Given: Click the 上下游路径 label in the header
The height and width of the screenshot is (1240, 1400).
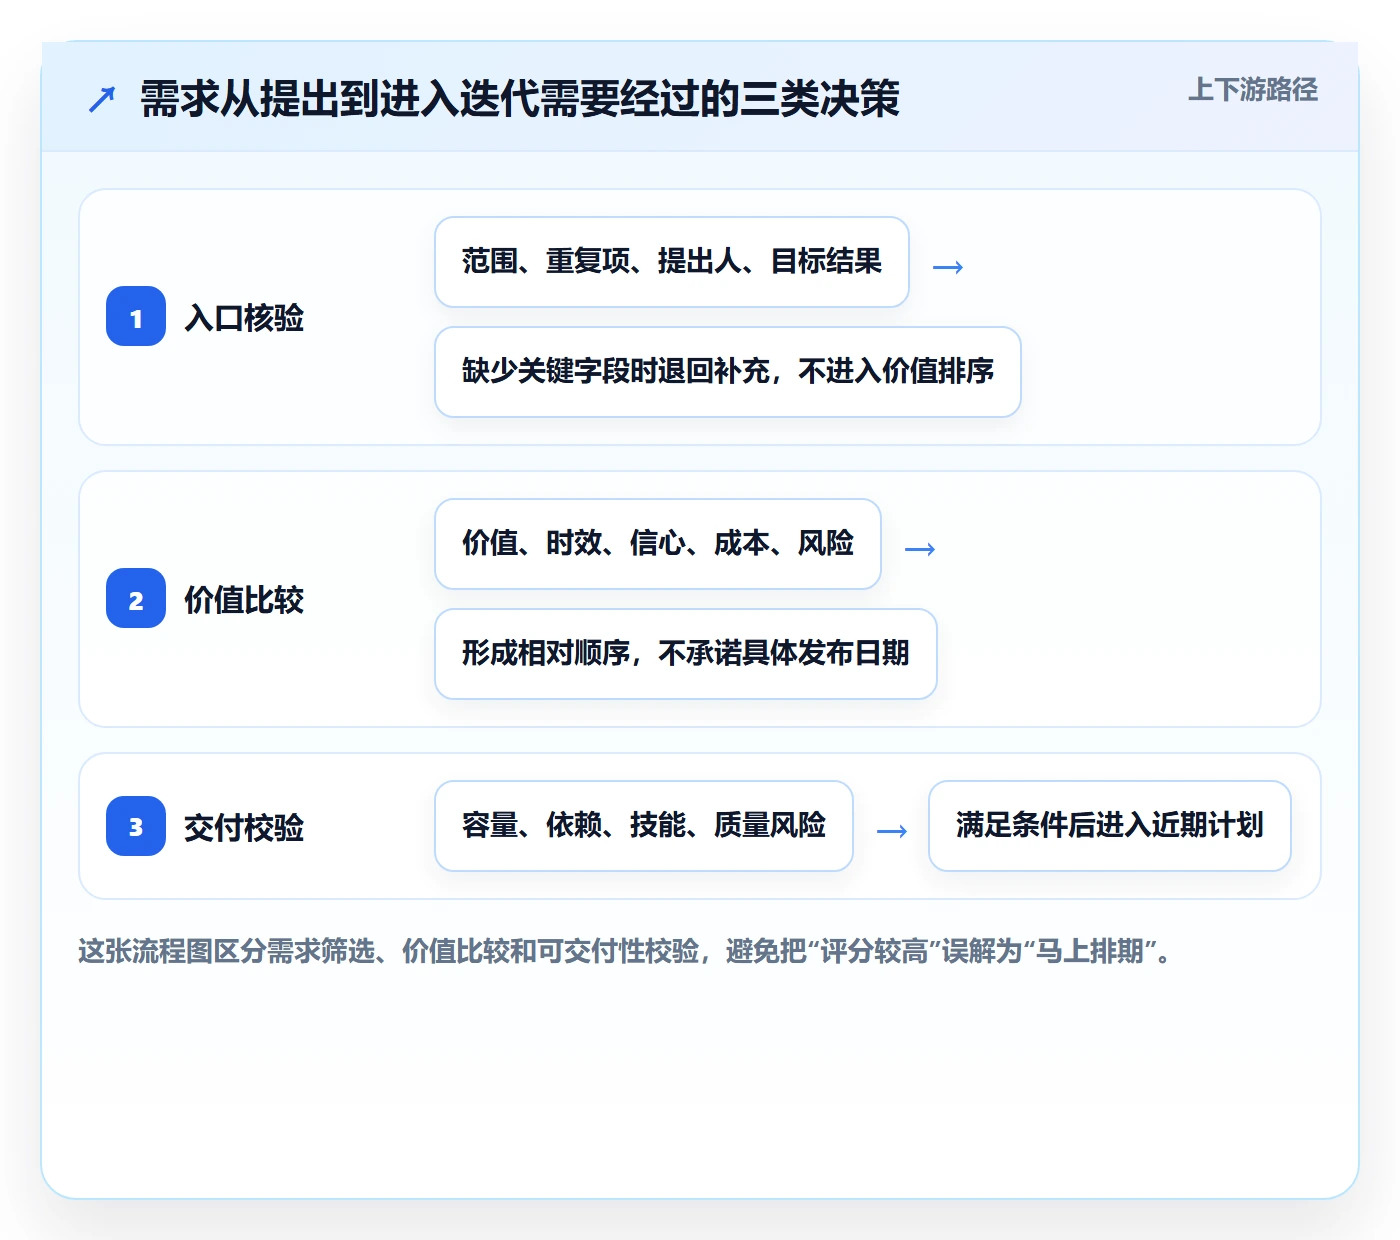Looking at the screenshot, I should point(1253,90).
